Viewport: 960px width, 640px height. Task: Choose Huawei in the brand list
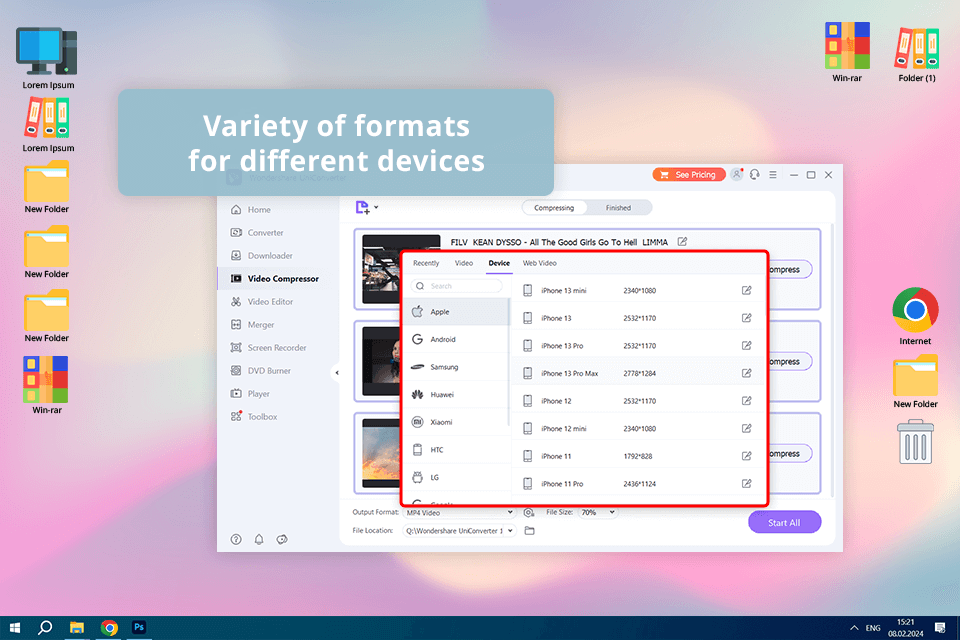pyautogui.click(x=457, y=394)
